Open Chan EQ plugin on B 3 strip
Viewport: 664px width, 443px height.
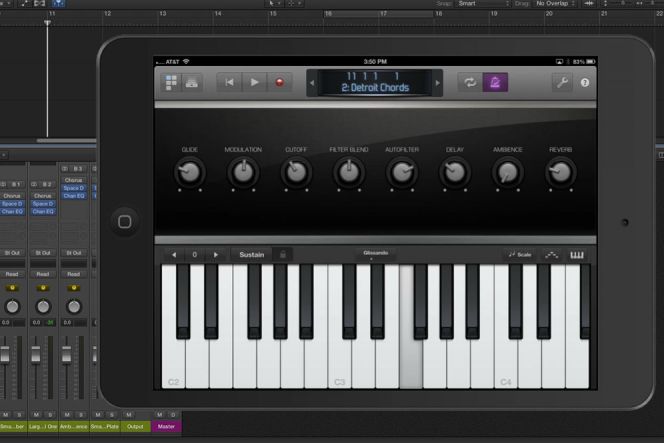click(74, 196)
